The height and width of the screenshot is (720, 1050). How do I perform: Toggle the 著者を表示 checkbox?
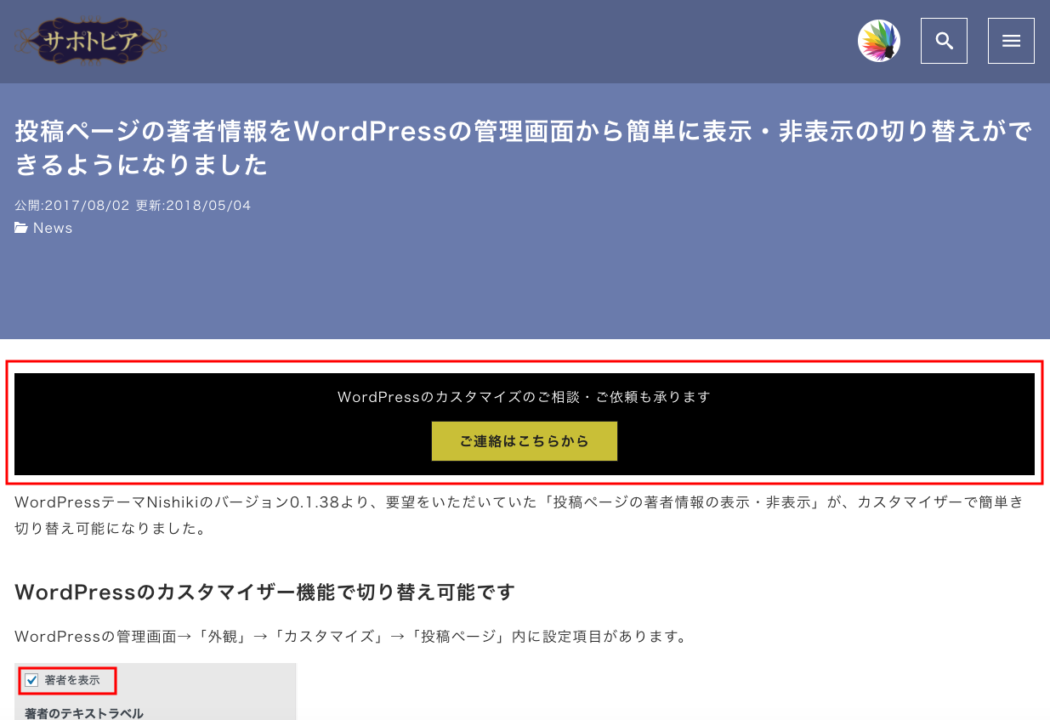coord(31,680)
